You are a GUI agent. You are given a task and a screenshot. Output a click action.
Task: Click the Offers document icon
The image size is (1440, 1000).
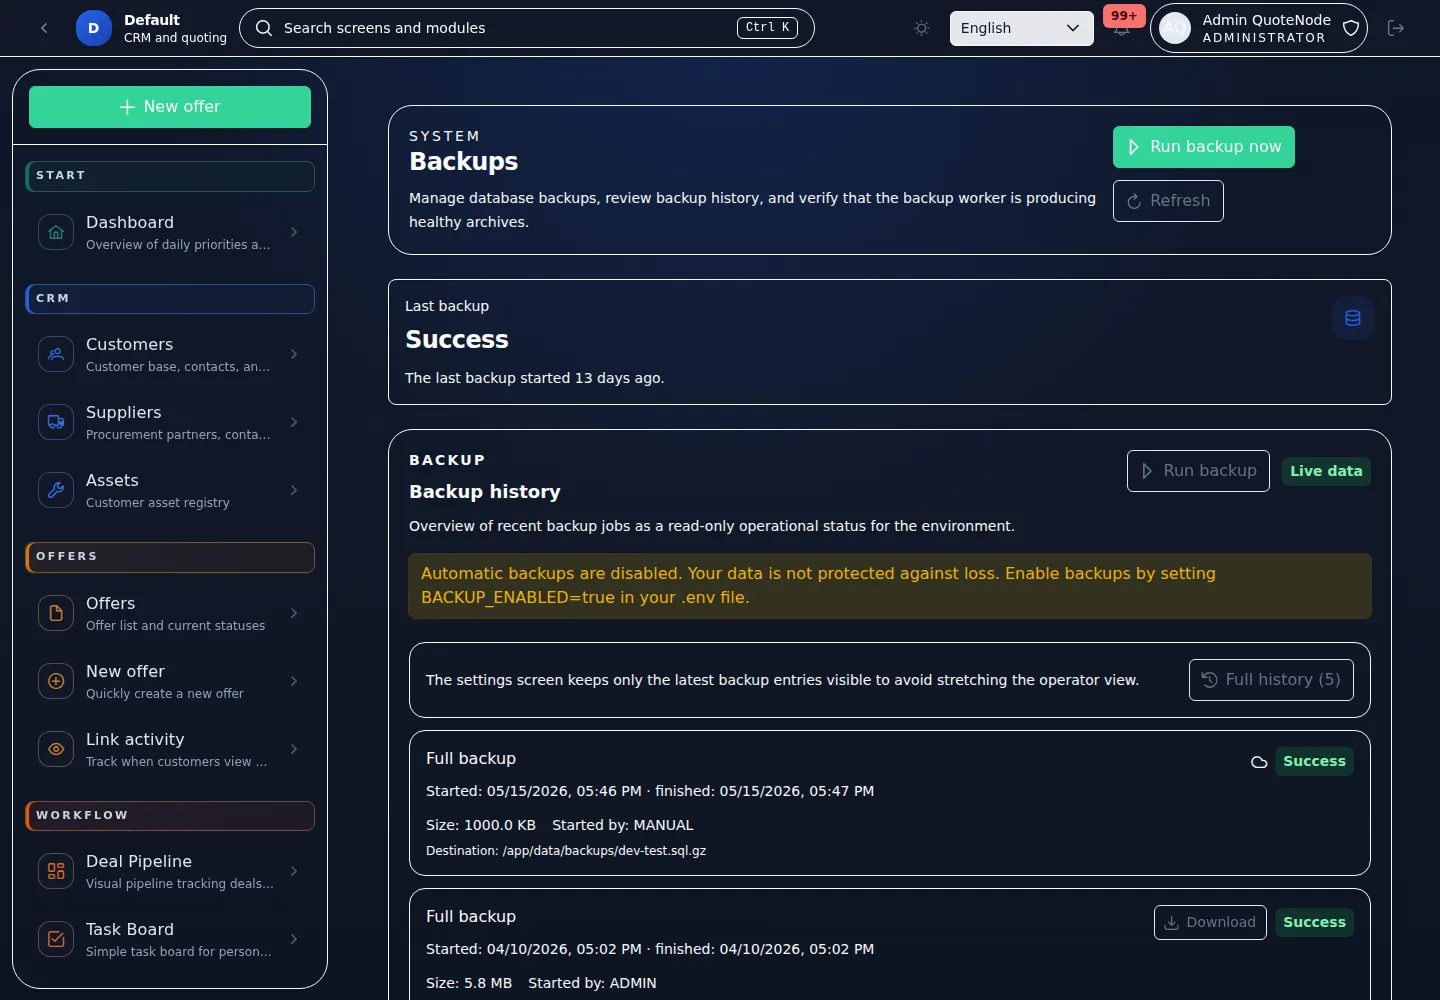pos(56,613)
